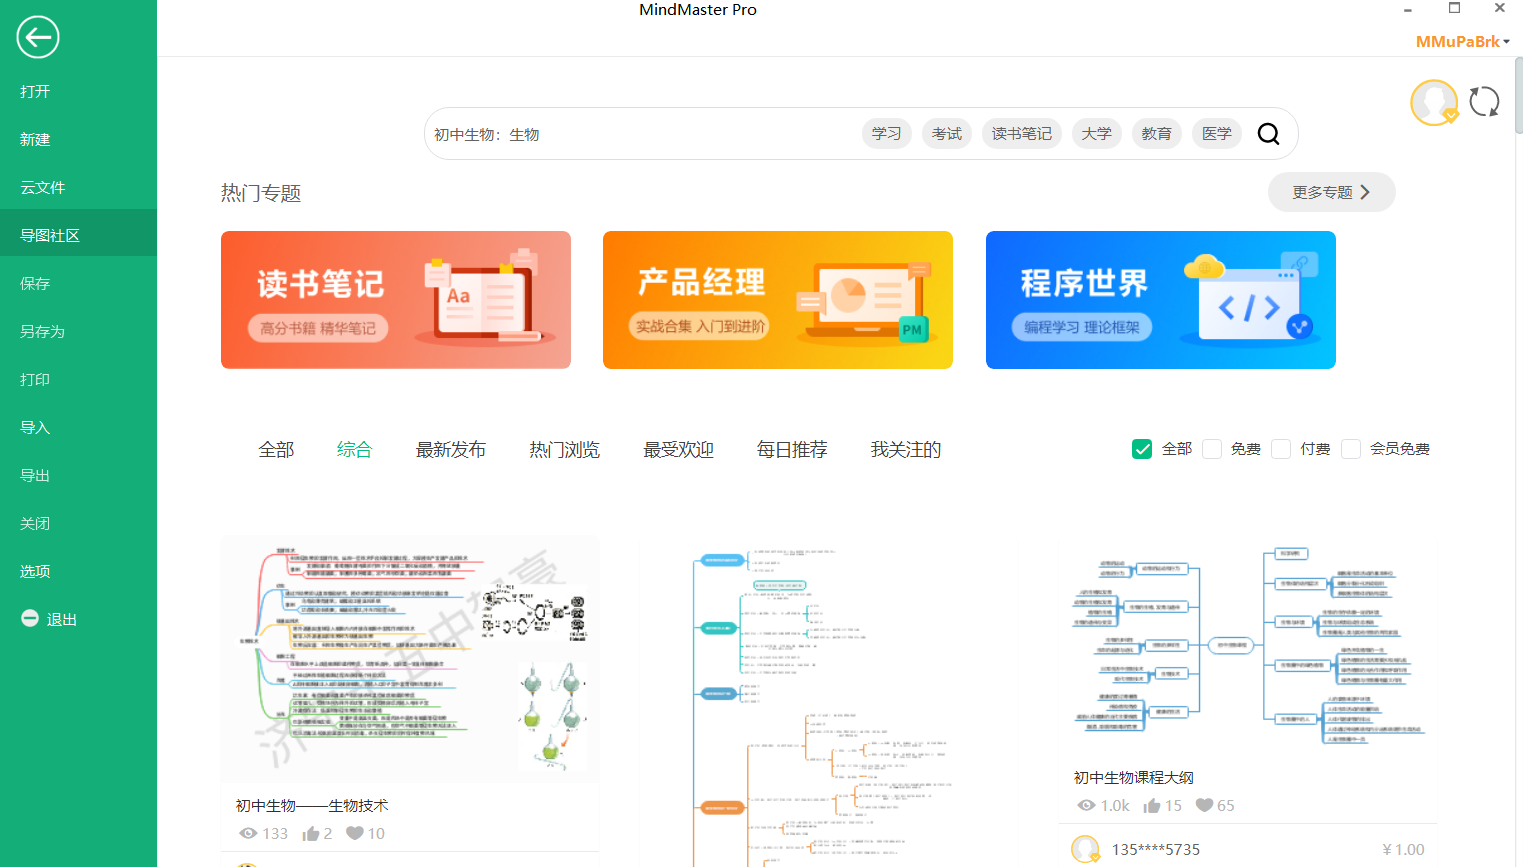Enable the 免费 filter checkbox
This screenshot has height=867, width=1523.
point(1212,449)
